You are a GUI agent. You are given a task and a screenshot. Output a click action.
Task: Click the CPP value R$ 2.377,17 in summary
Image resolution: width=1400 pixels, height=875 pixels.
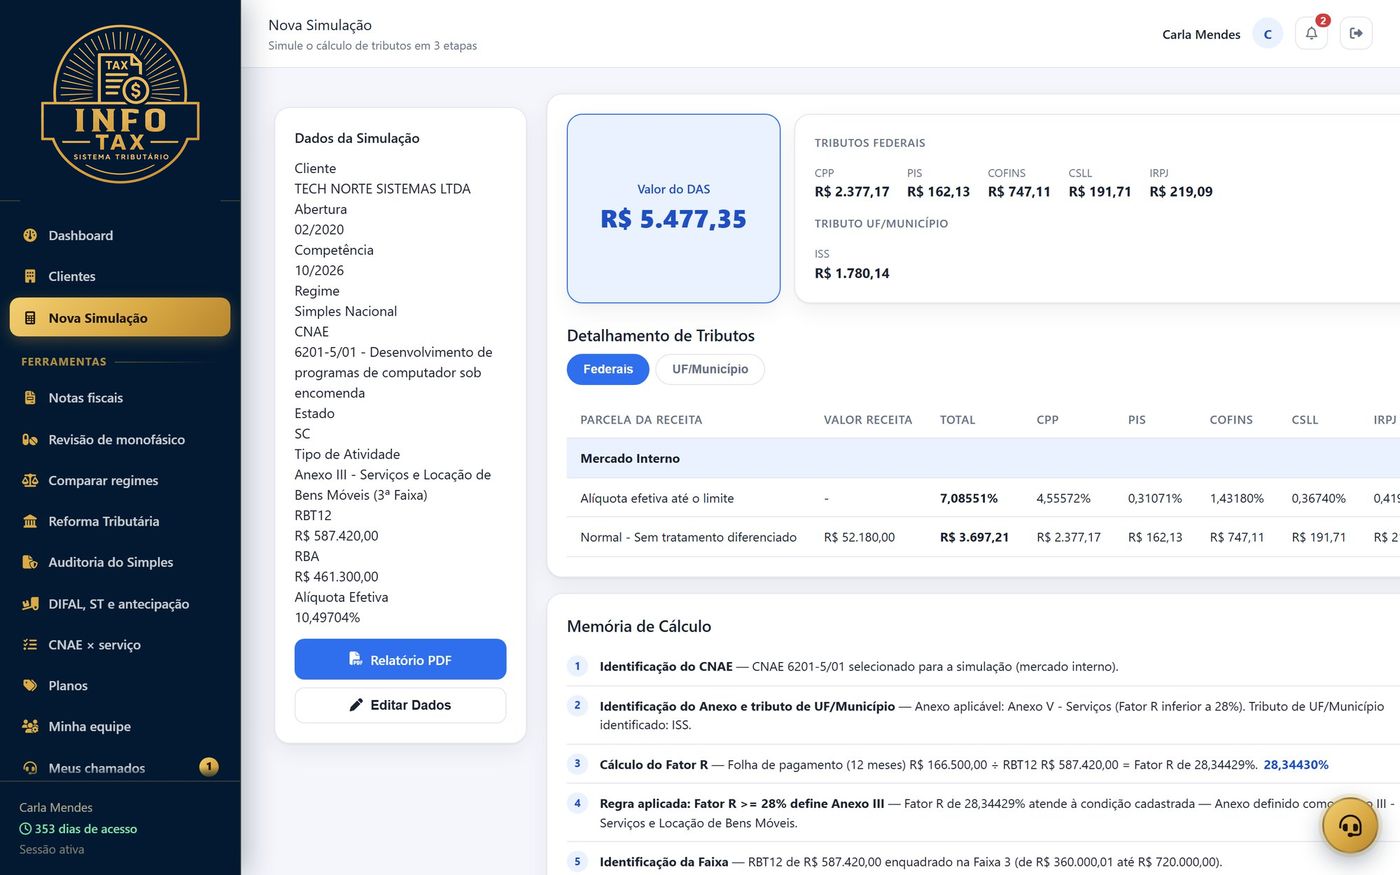852,191
